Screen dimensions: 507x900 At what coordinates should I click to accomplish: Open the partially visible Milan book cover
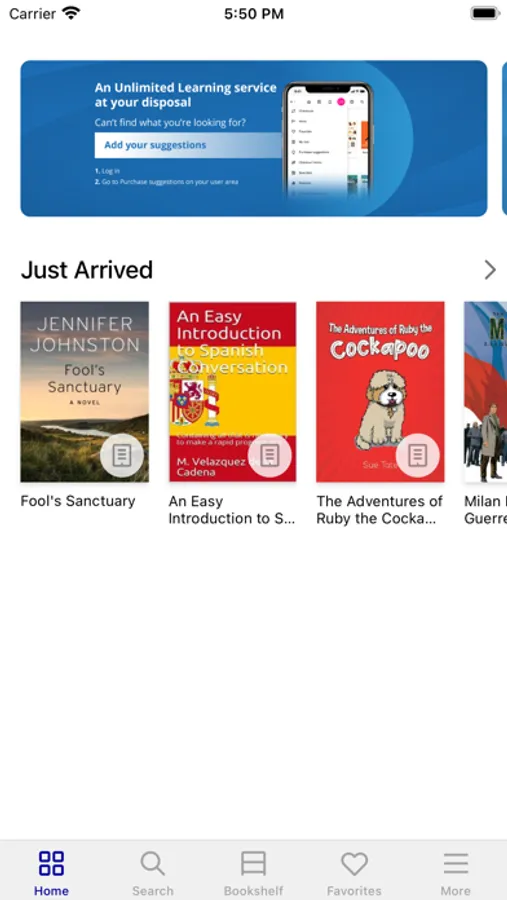tap(486, 391)
